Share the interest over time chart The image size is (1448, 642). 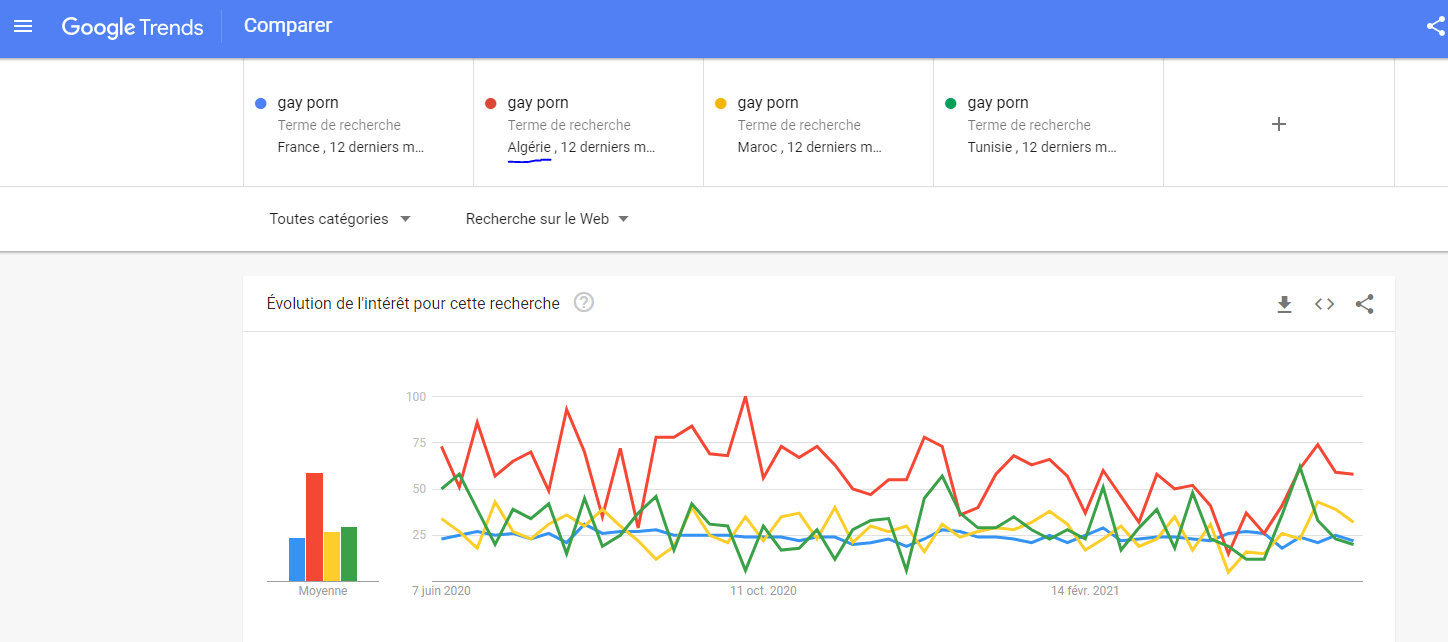(x=1364, y=304)
